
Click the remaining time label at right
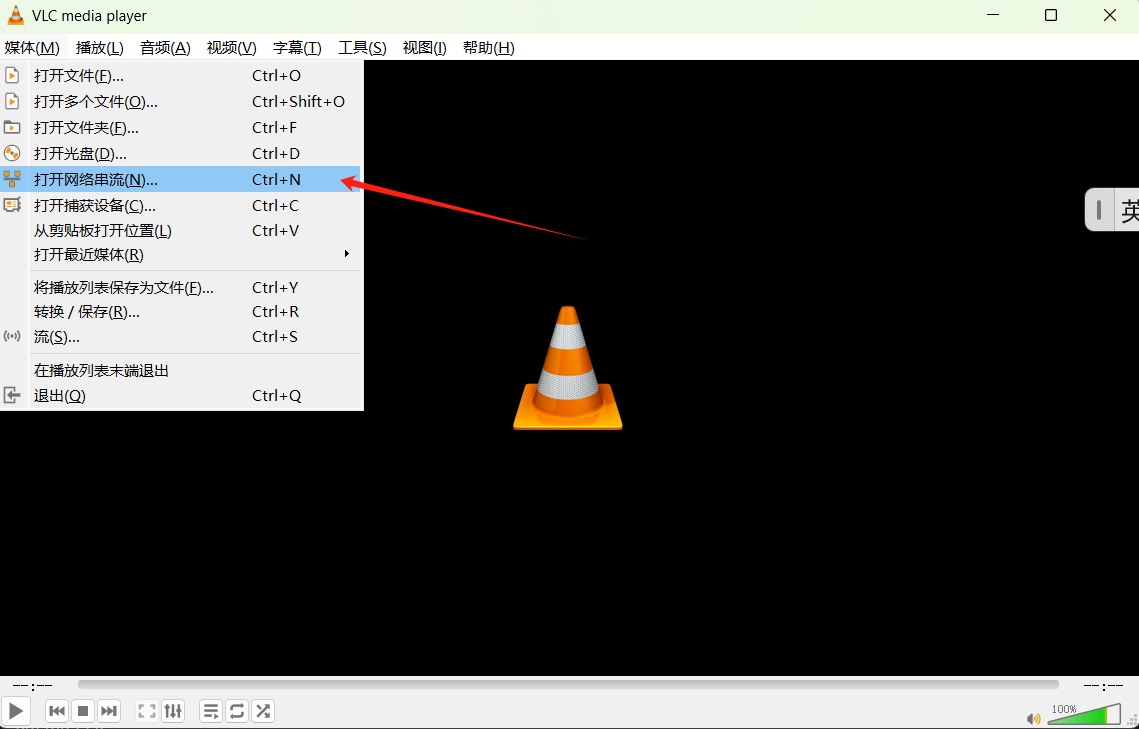1103,685
